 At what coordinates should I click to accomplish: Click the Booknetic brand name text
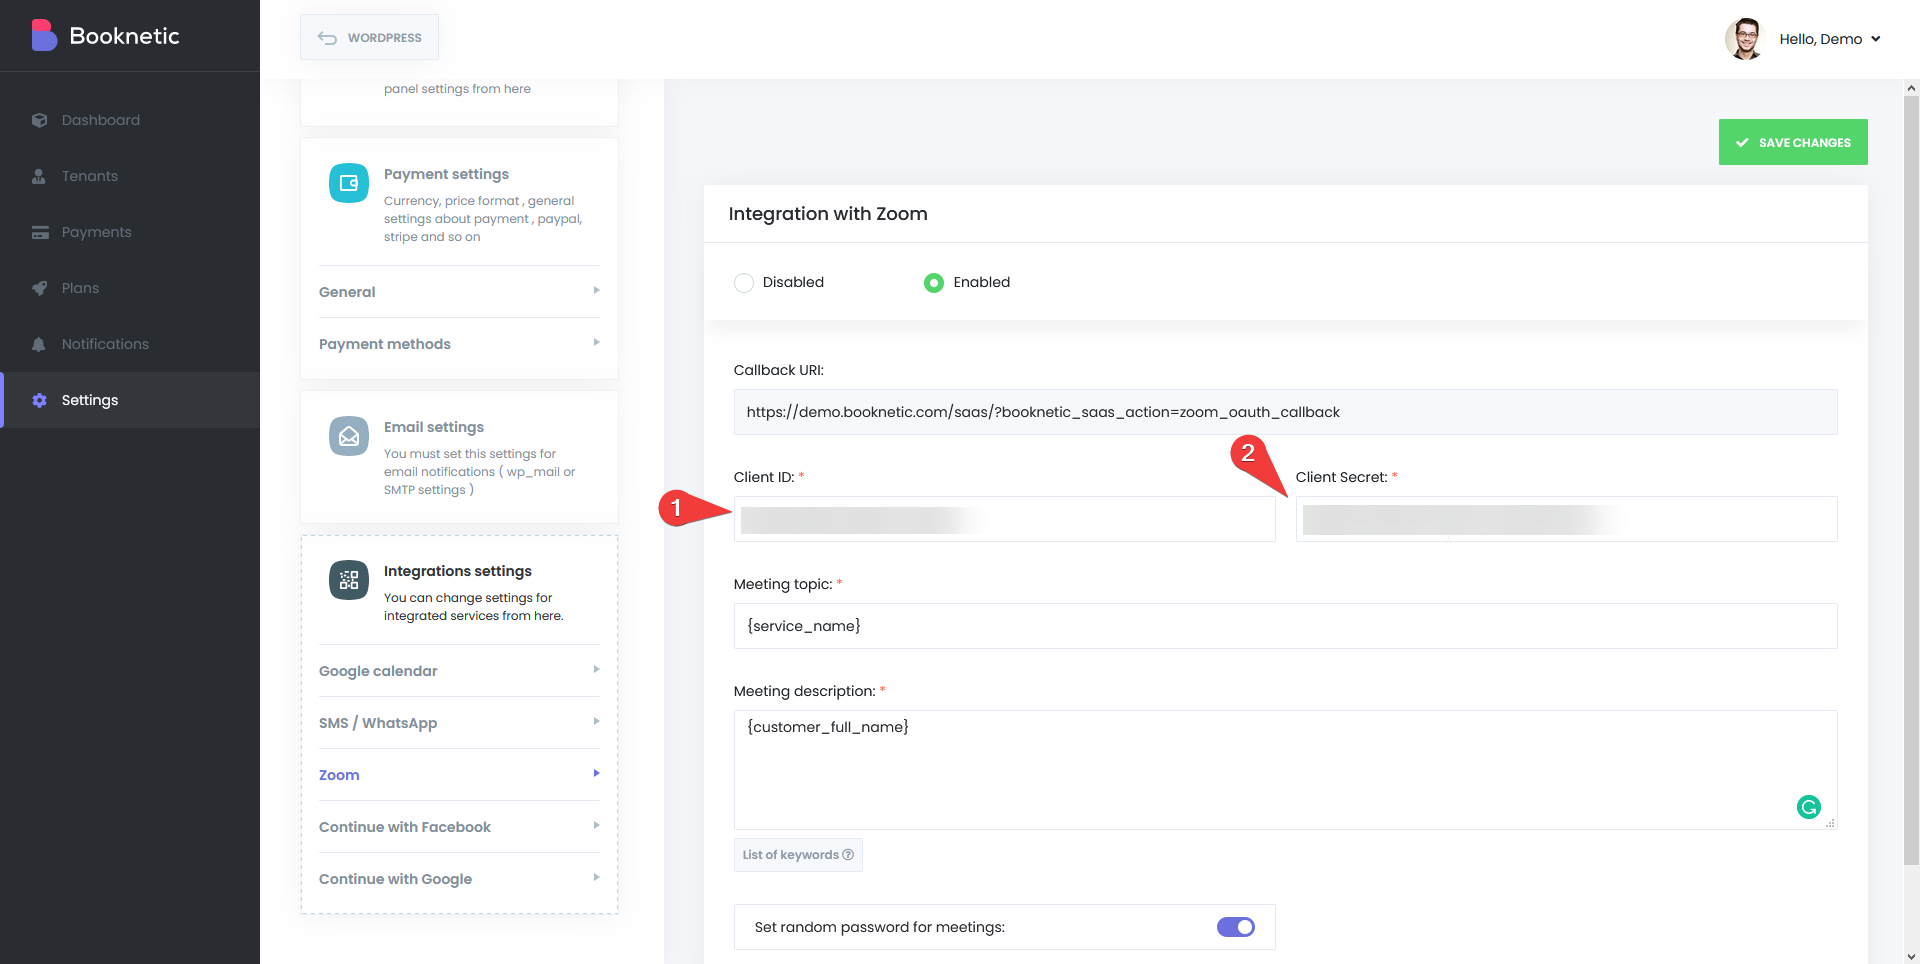pos(124,36)
